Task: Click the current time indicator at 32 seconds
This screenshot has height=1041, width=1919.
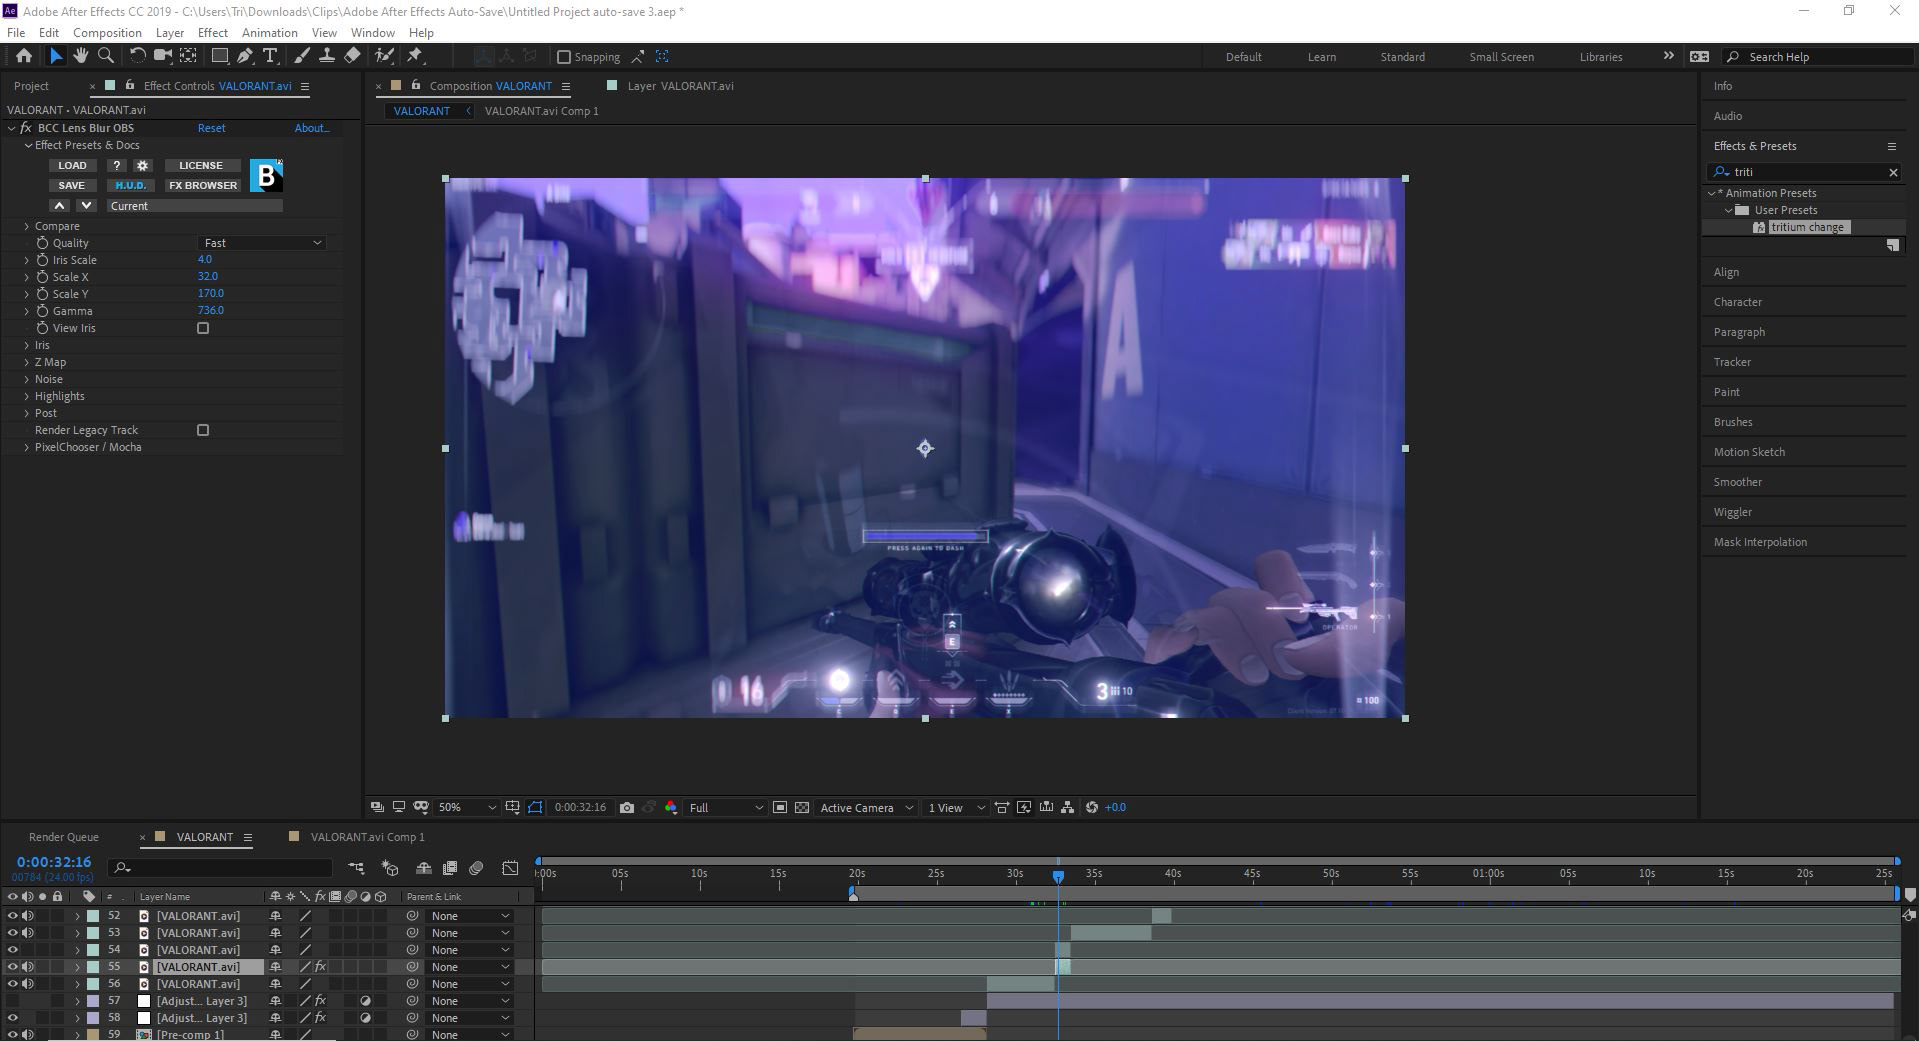Action: click(x=1058, y=876)
